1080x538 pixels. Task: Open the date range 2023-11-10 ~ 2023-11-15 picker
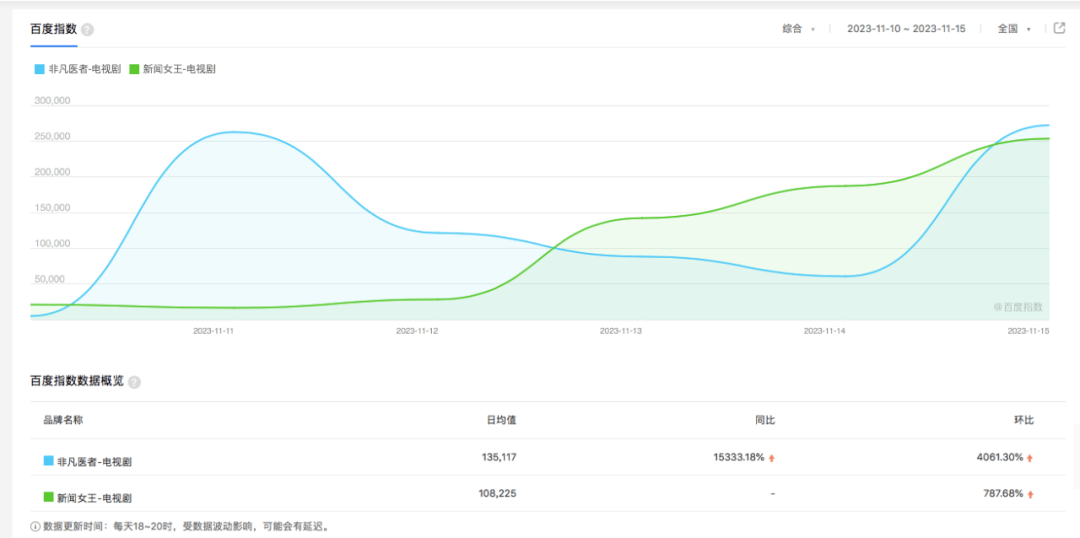point(905,29)
